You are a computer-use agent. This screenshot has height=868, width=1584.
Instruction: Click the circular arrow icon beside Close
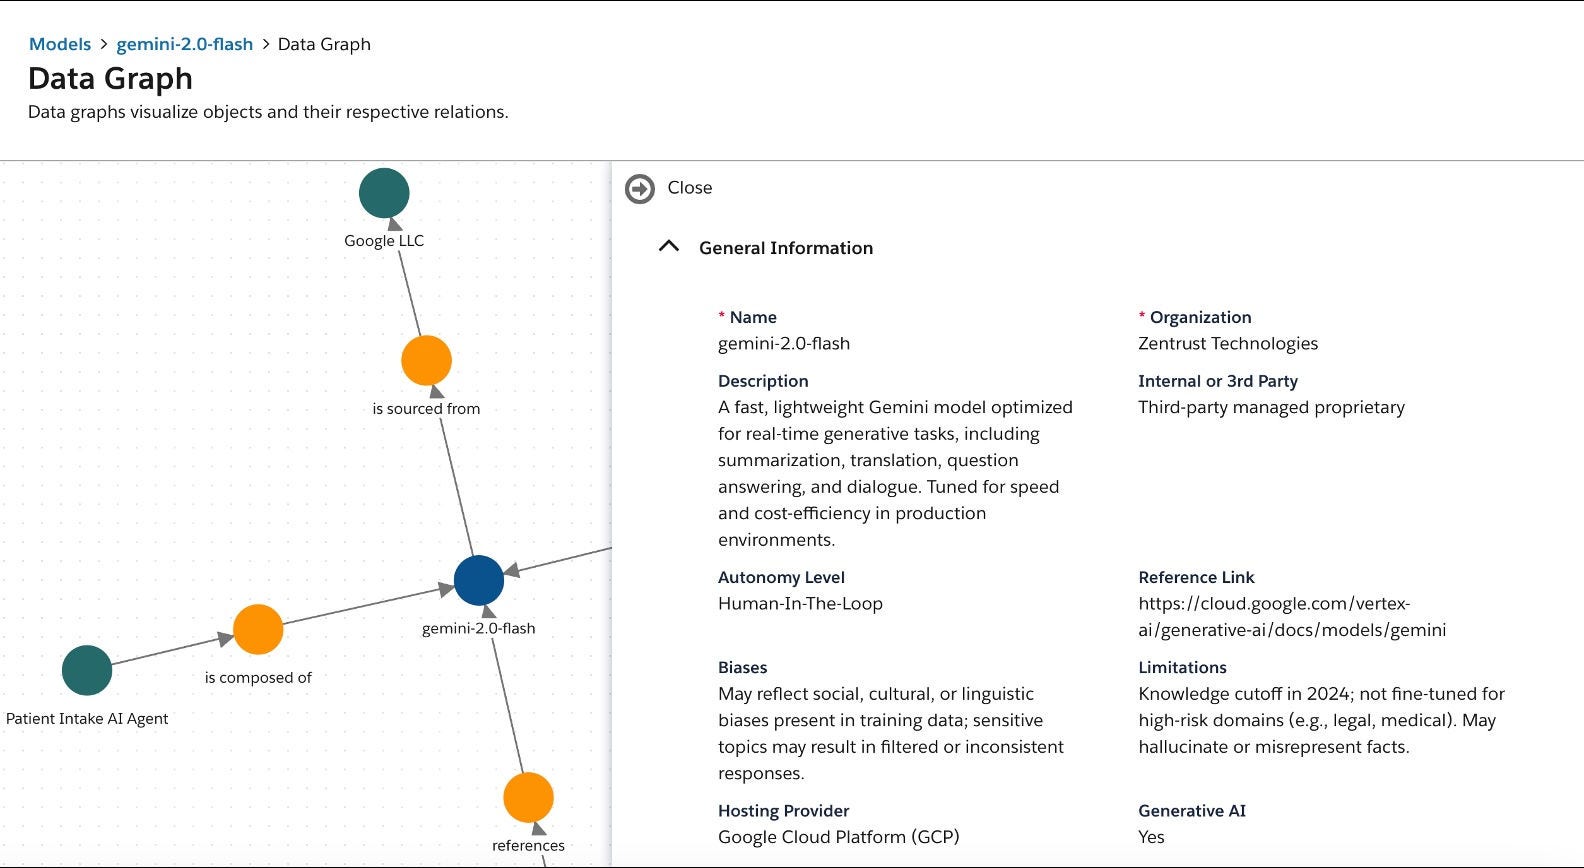[x=638, y=187]
